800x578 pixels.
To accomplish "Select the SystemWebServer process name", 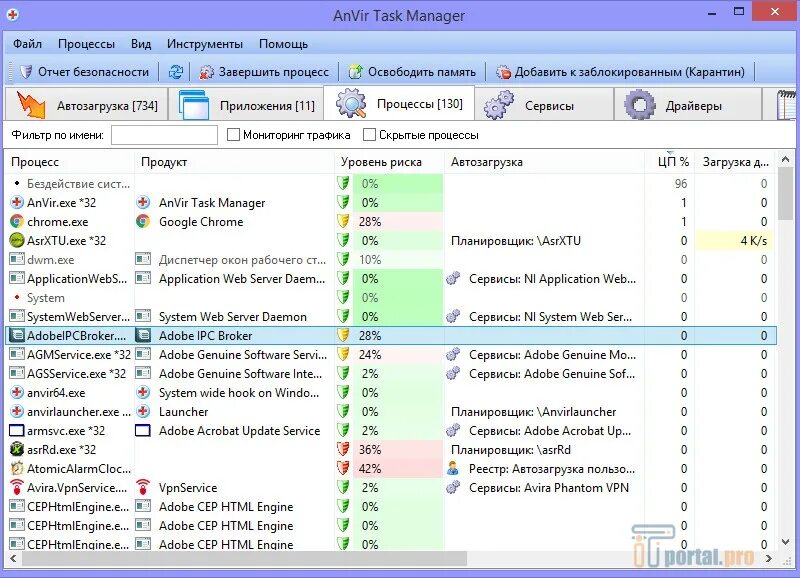I will pyautogui.click(x=79, y=317).
